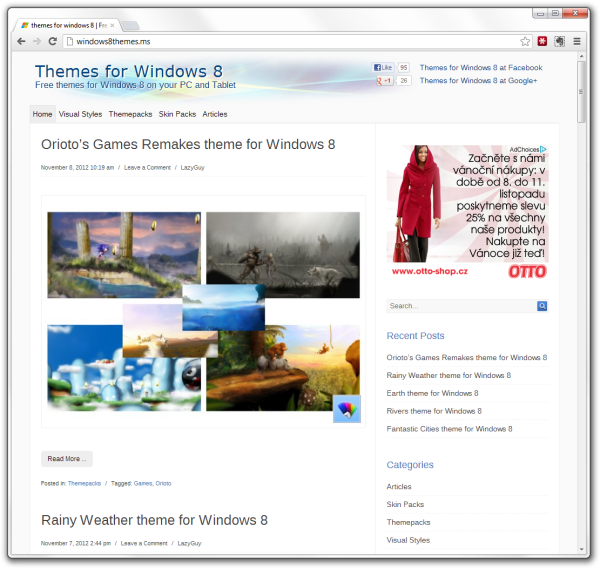This screenshot has height=568, width=600.
Task: Open the Visual Styles menu item
Action: point(80,114)
